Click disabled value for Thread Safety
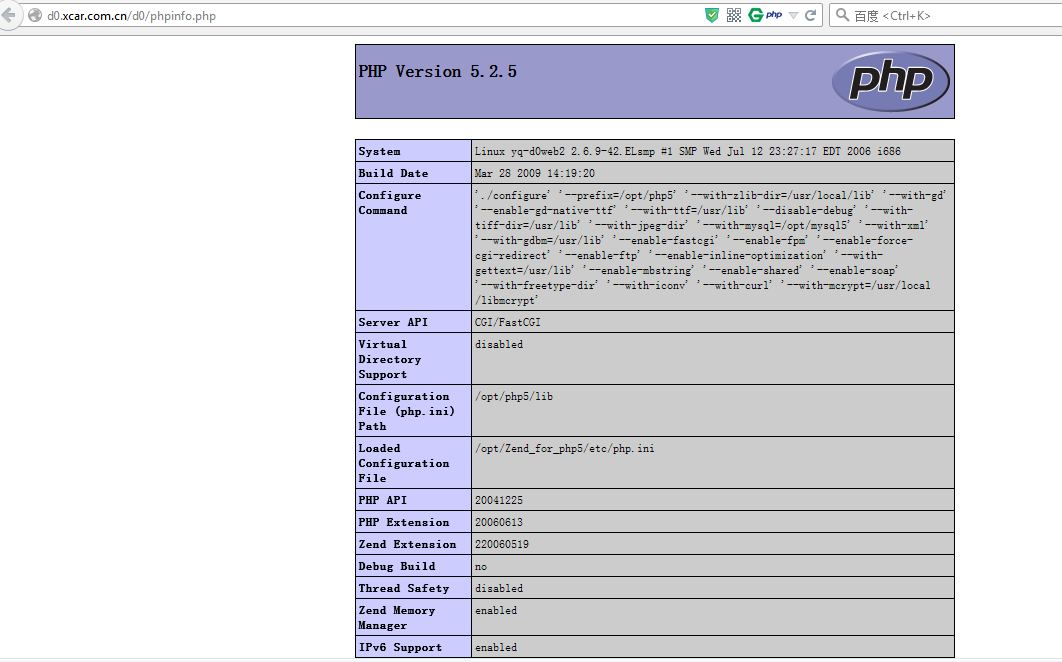 (498, 588)
